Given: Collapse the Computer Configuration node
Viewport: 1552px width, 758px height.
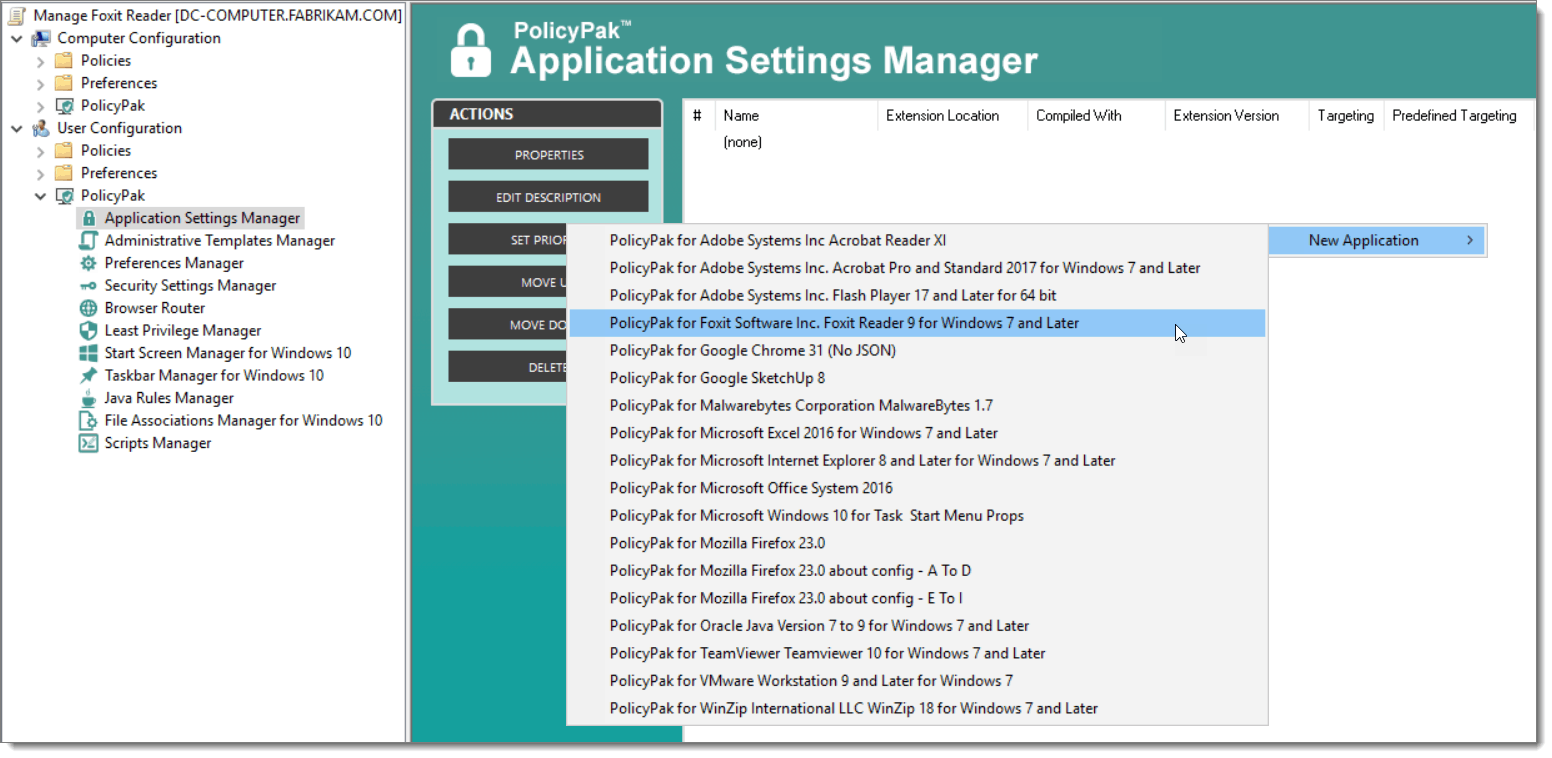Looking at the screenshot, I should [x=17, y=38].
